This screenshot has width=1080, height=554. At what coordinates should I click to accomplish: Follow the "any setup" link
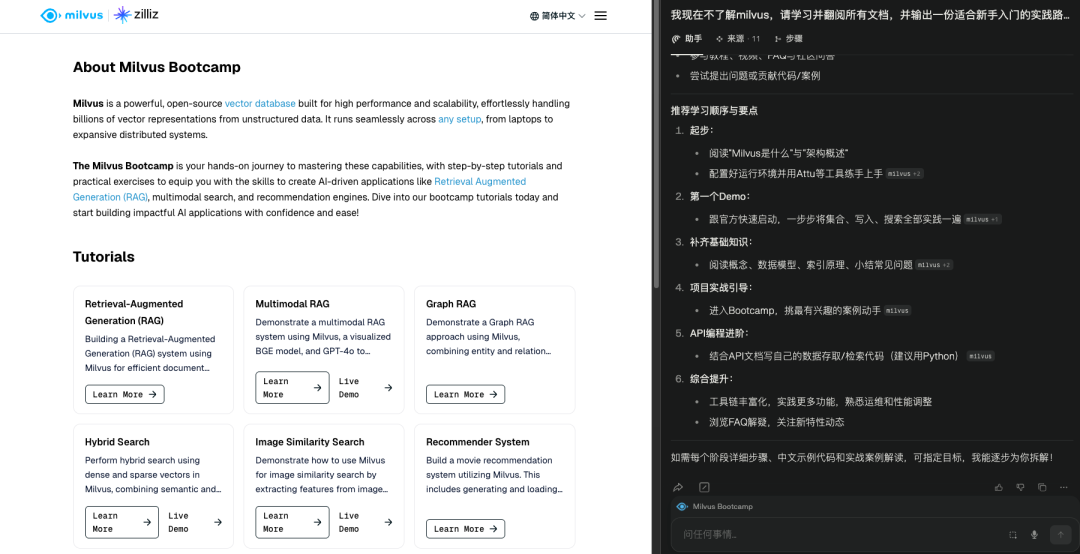click(x=459, y=119)
